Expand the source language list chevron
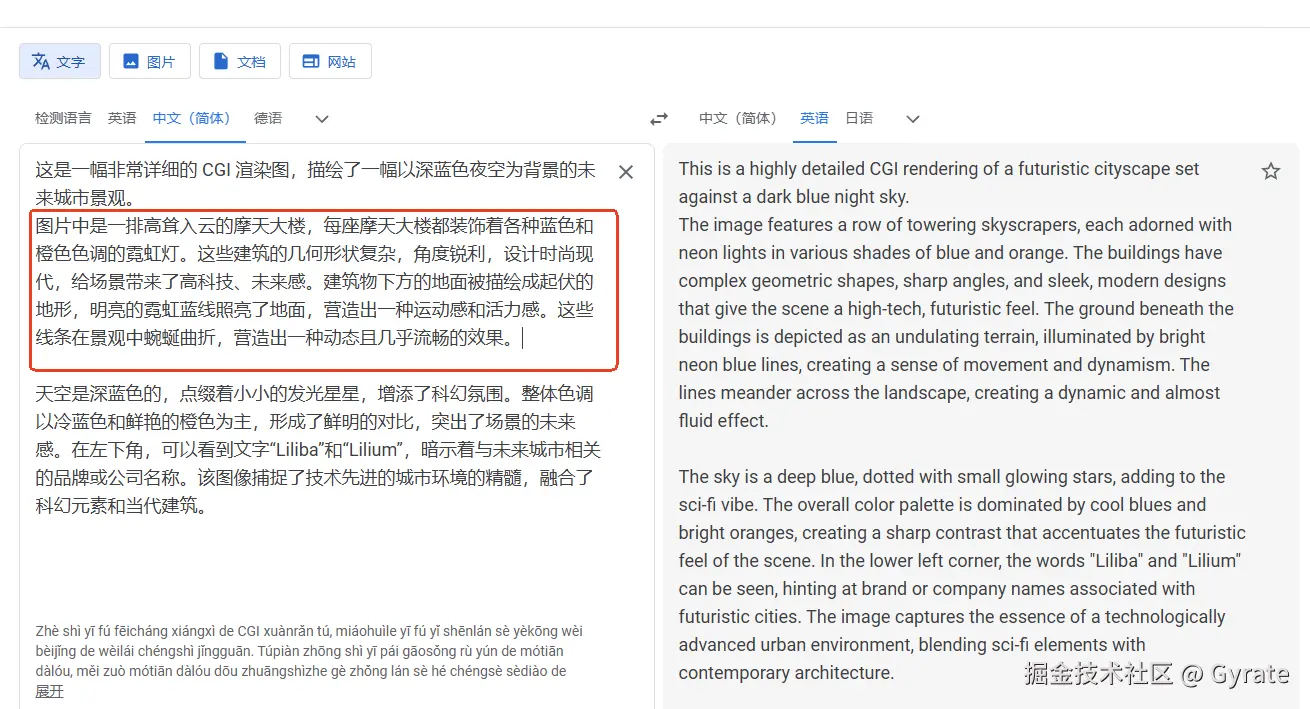This screenshot has height=709, width=1310. point(322,119)
